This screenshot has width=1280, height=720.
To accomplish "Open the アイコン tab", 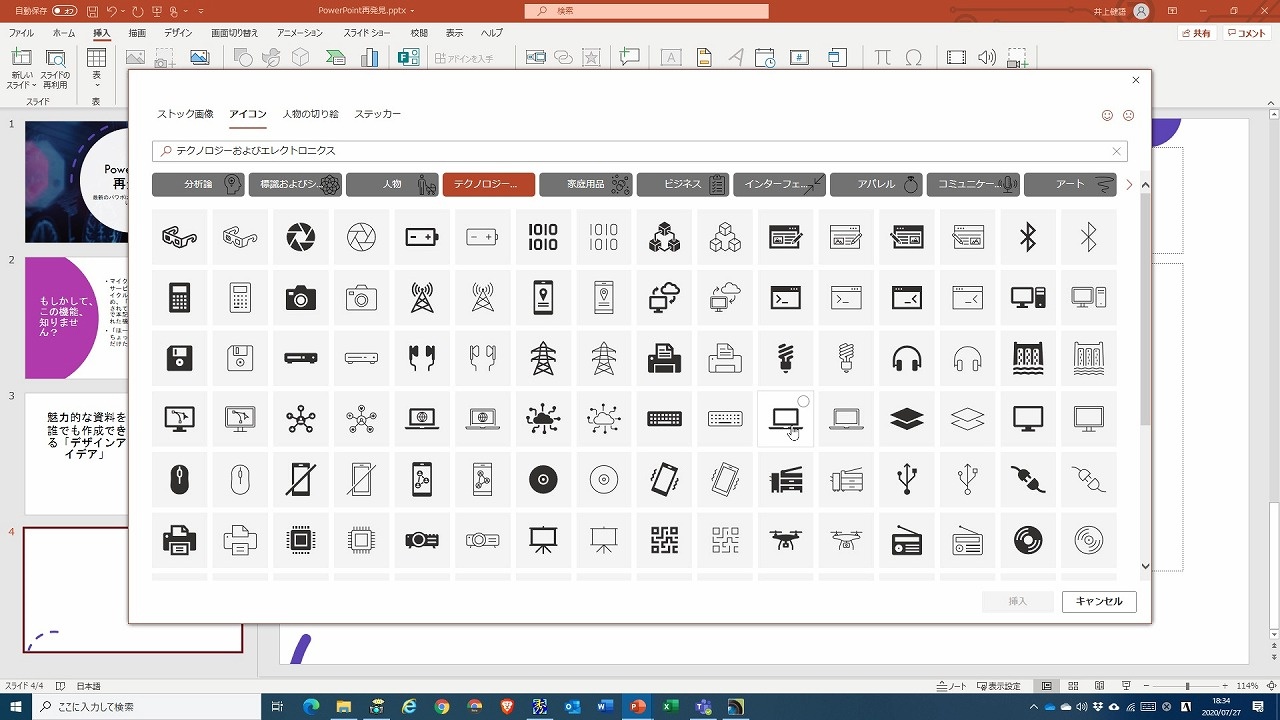I will click(248, 114).
